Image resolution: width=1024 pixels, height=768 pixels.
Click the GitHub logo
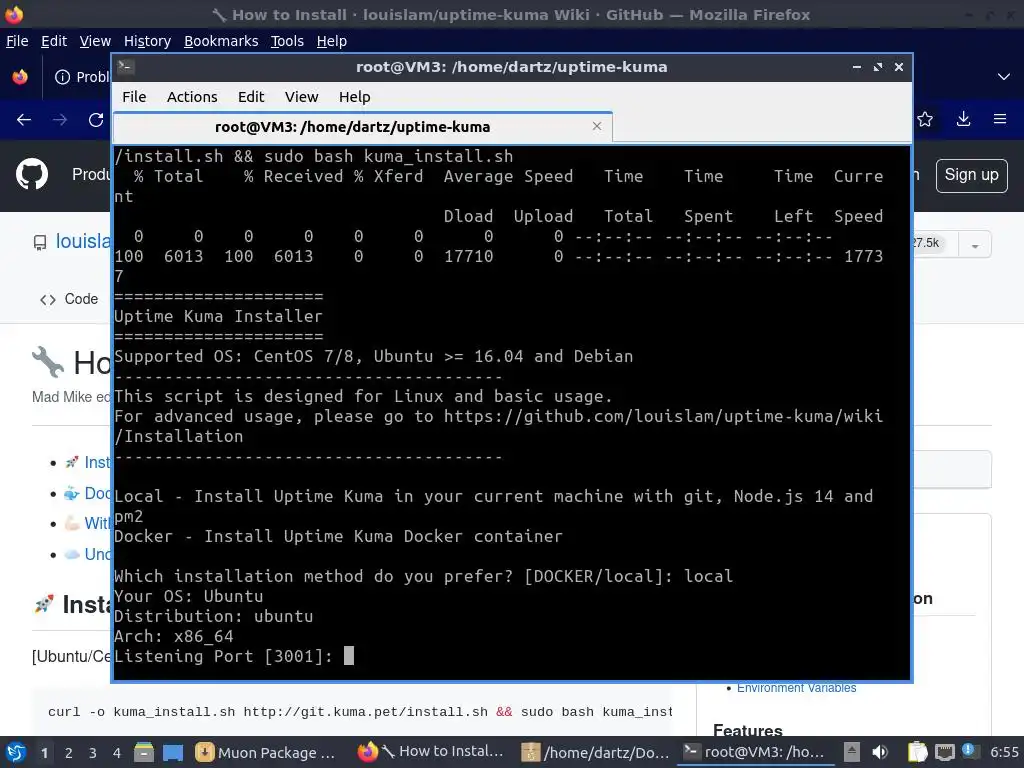(x=32, y=174)
